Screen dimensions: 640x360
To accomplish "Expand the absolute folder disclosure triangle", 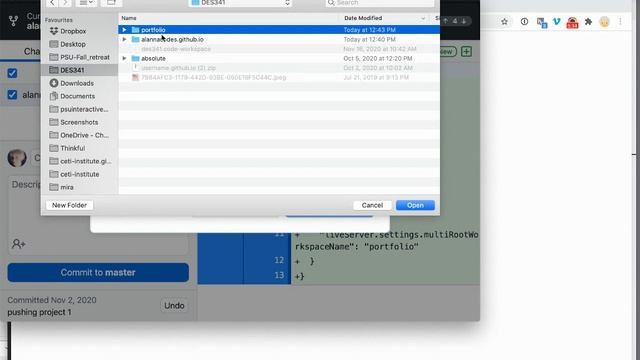I will (x=124, y=58).
